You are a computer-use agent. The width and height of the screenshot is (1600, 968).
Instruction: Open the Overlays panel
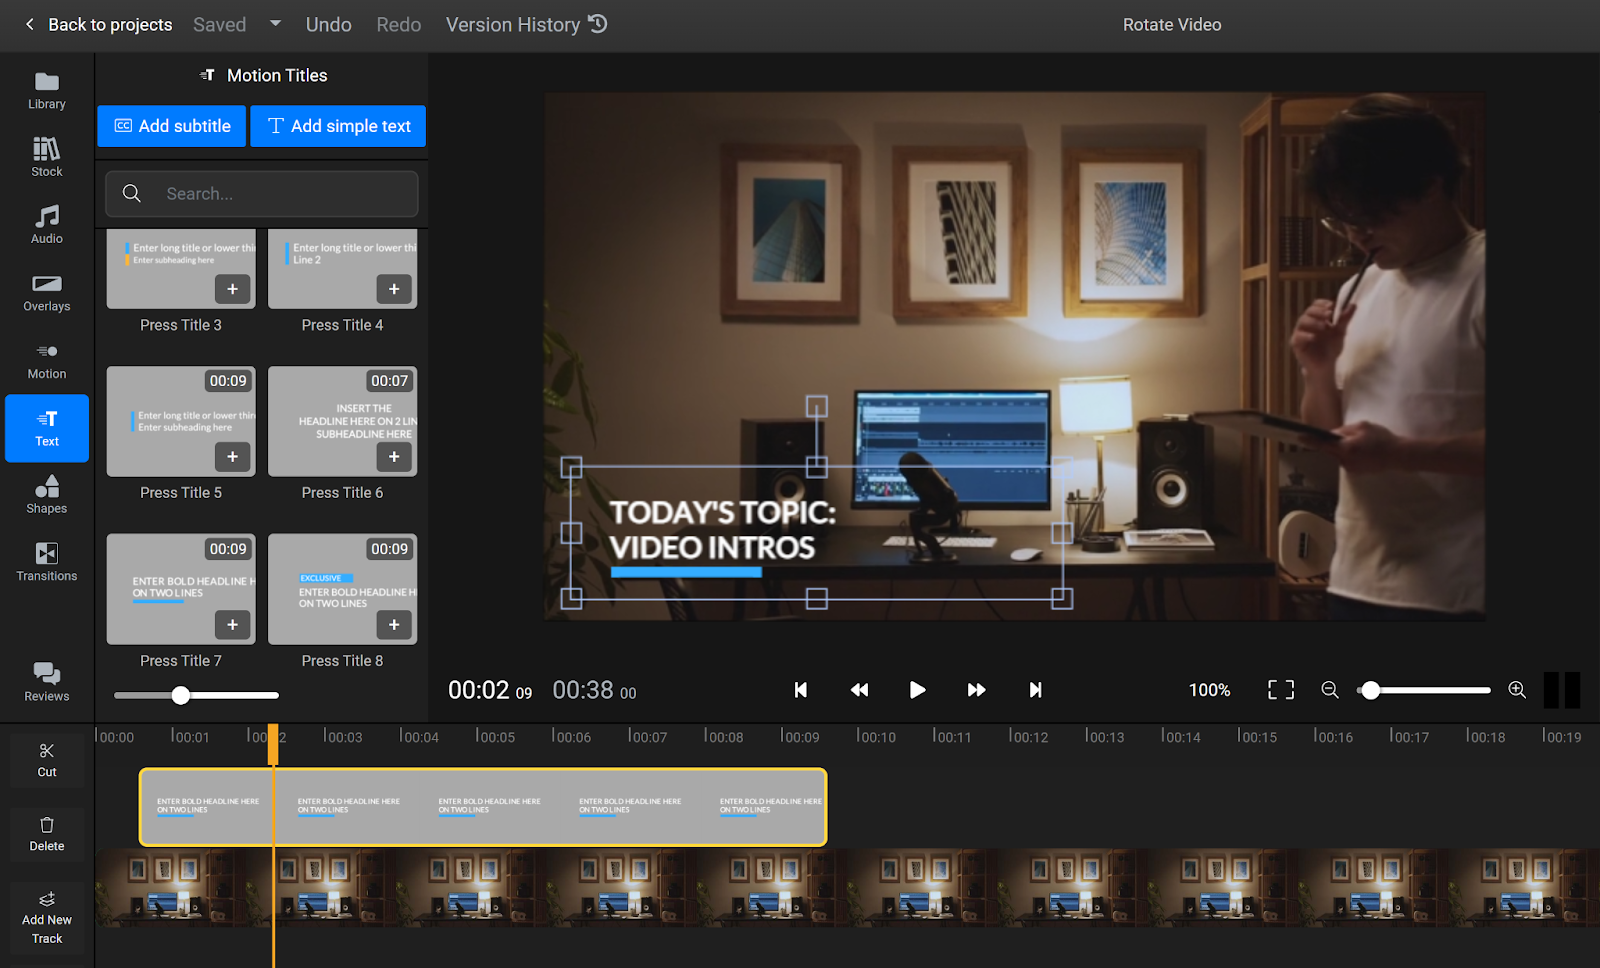[x=47, y=293]
